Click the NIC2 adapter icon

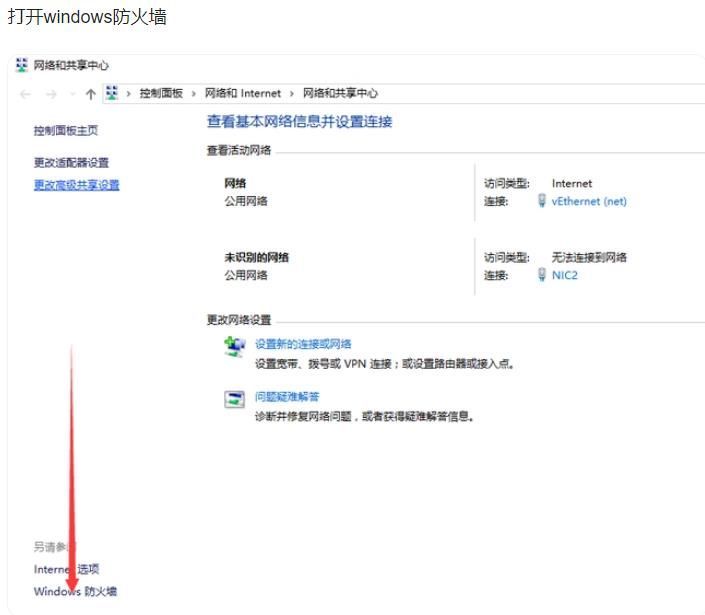coord(542,274)
